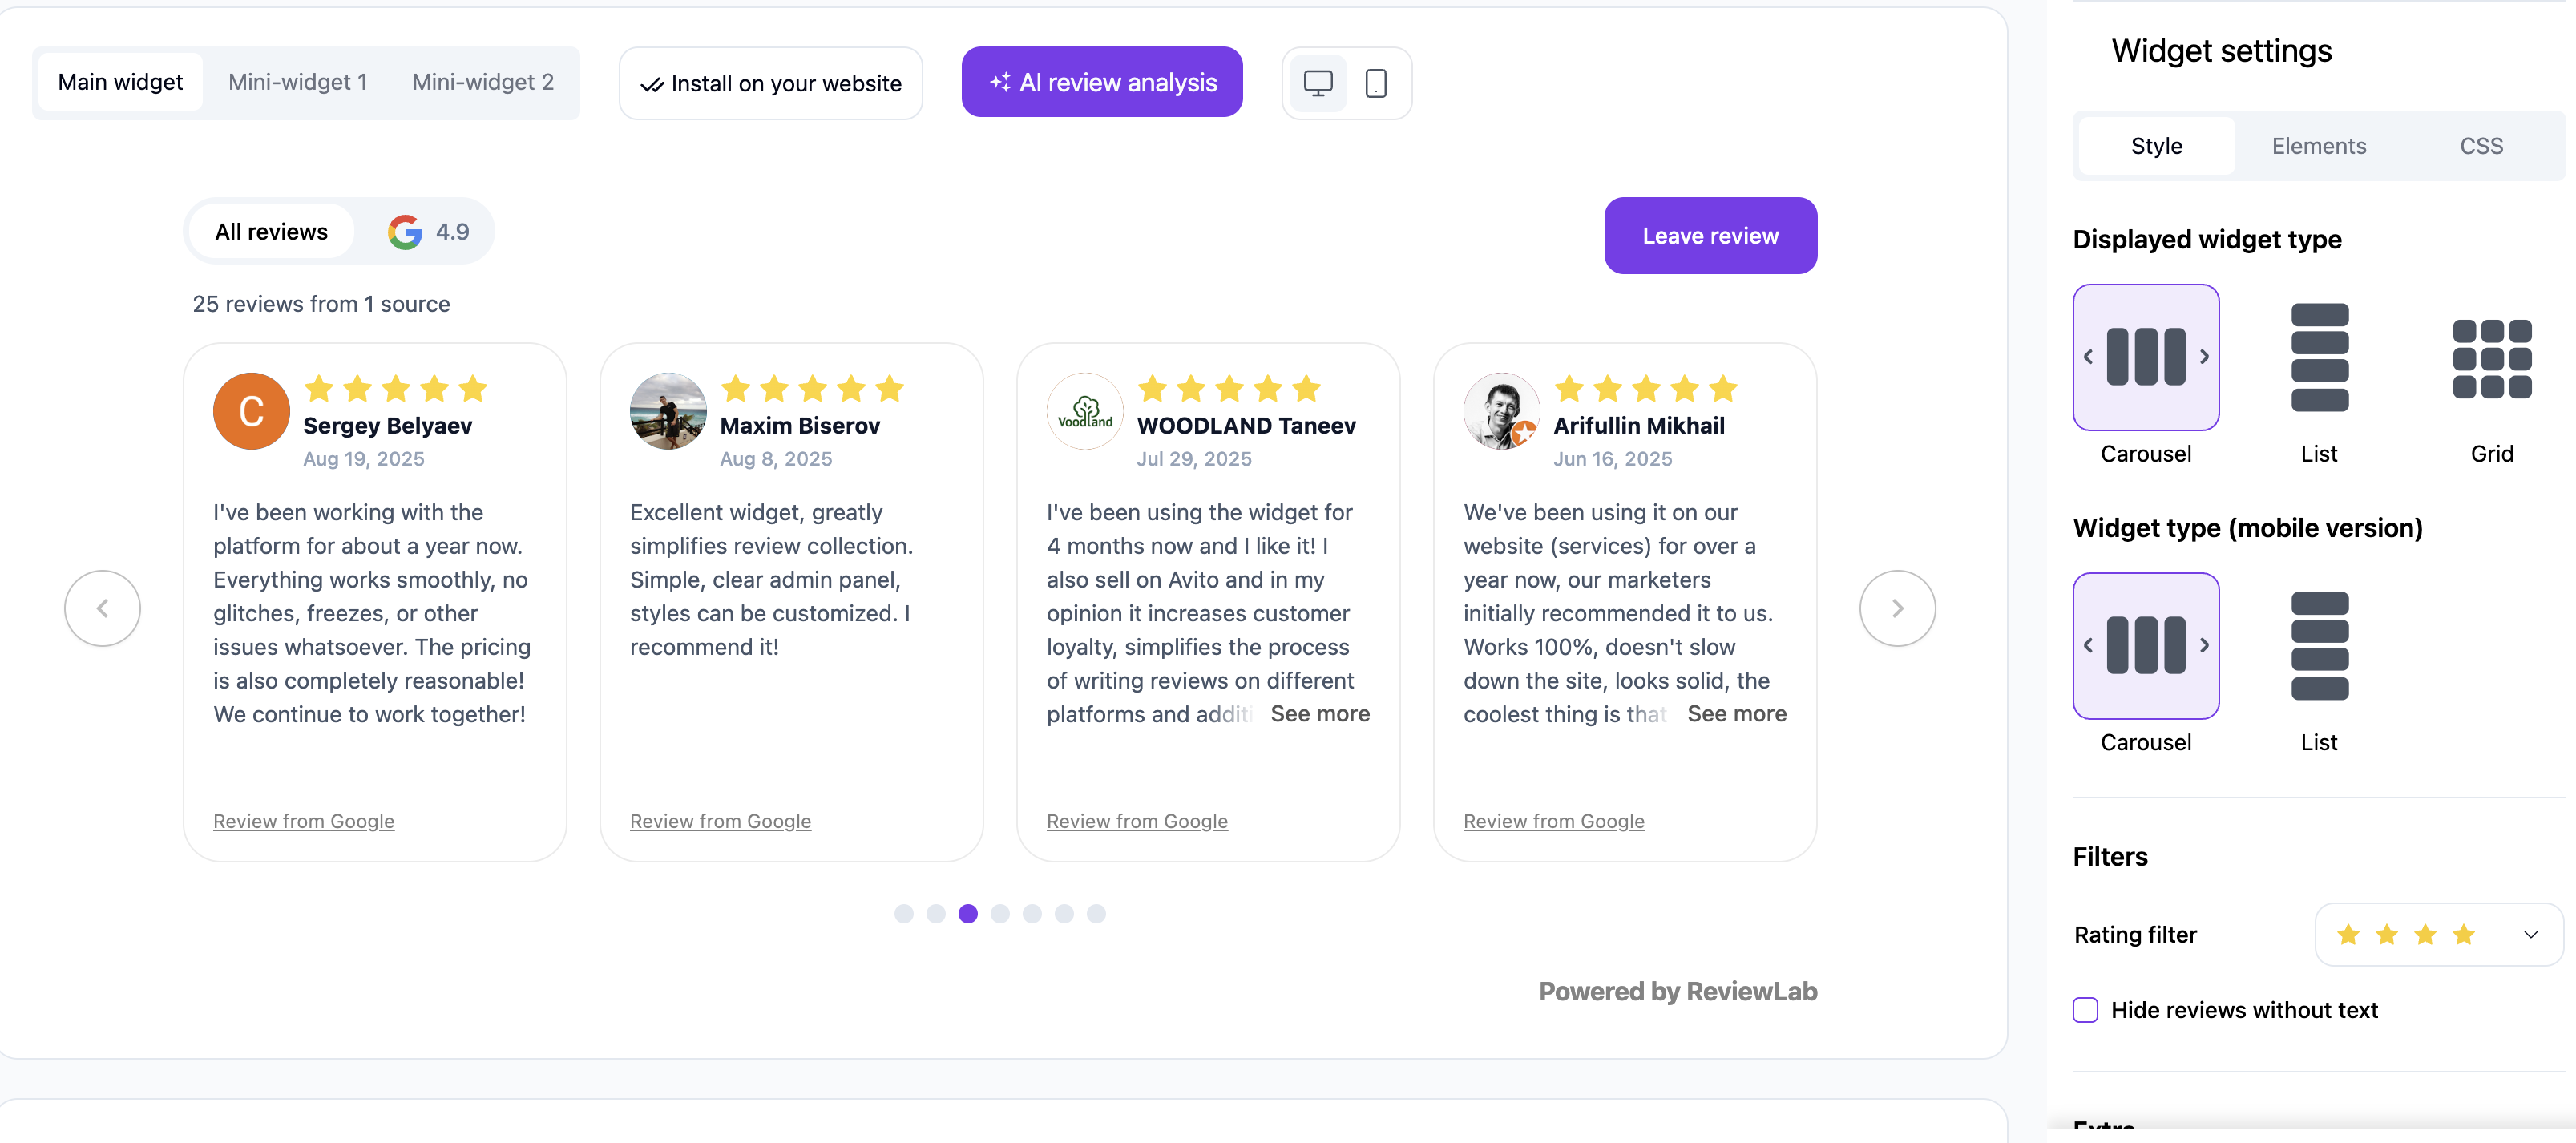Jump to the fifth carousel page dot
The width and height of the screenshot is (2576, 1143).
tap(1032, 913)
